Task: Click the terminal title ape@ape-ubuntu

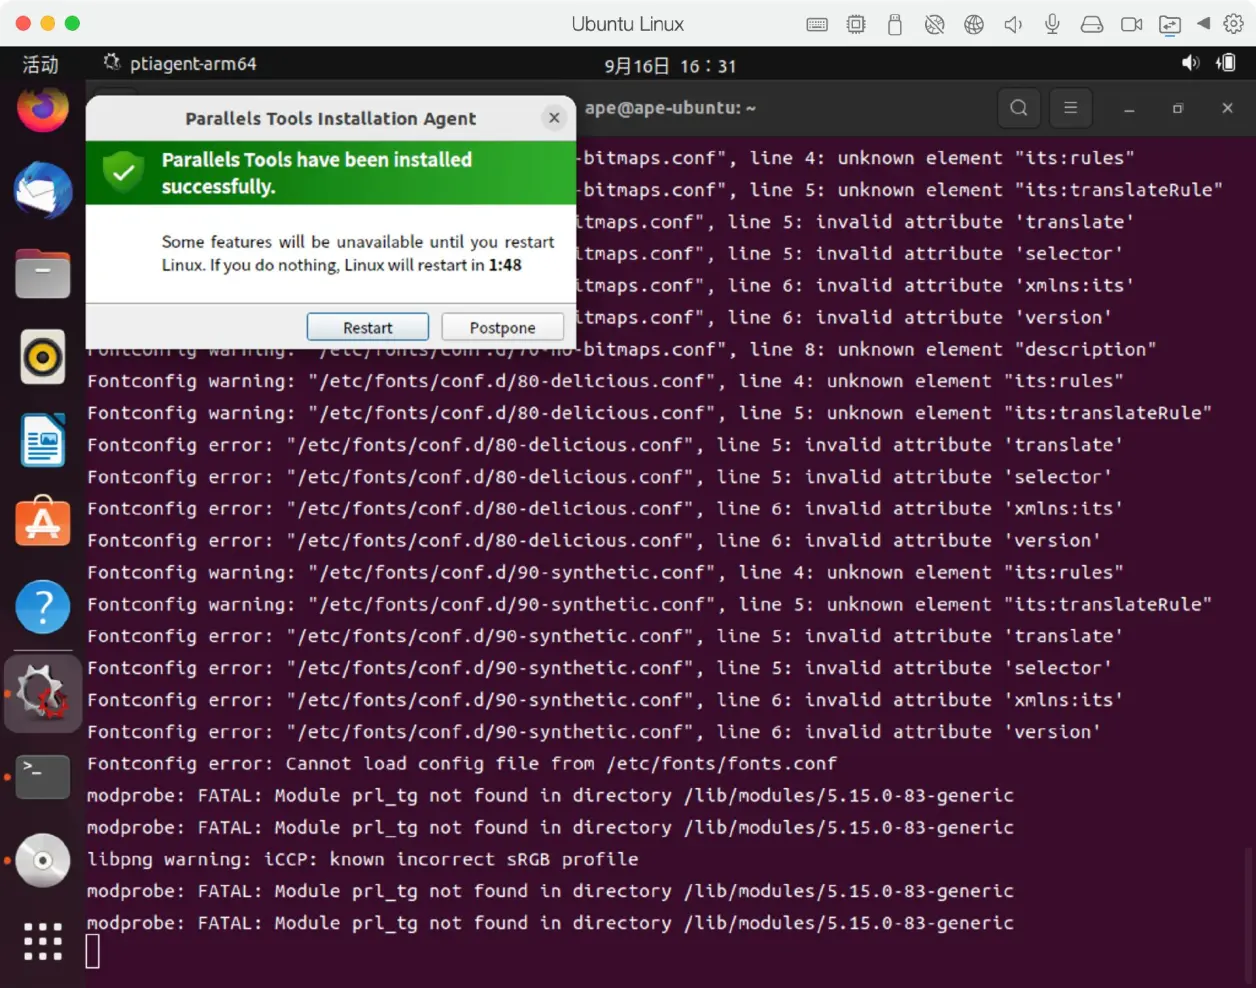Action: 670,108
